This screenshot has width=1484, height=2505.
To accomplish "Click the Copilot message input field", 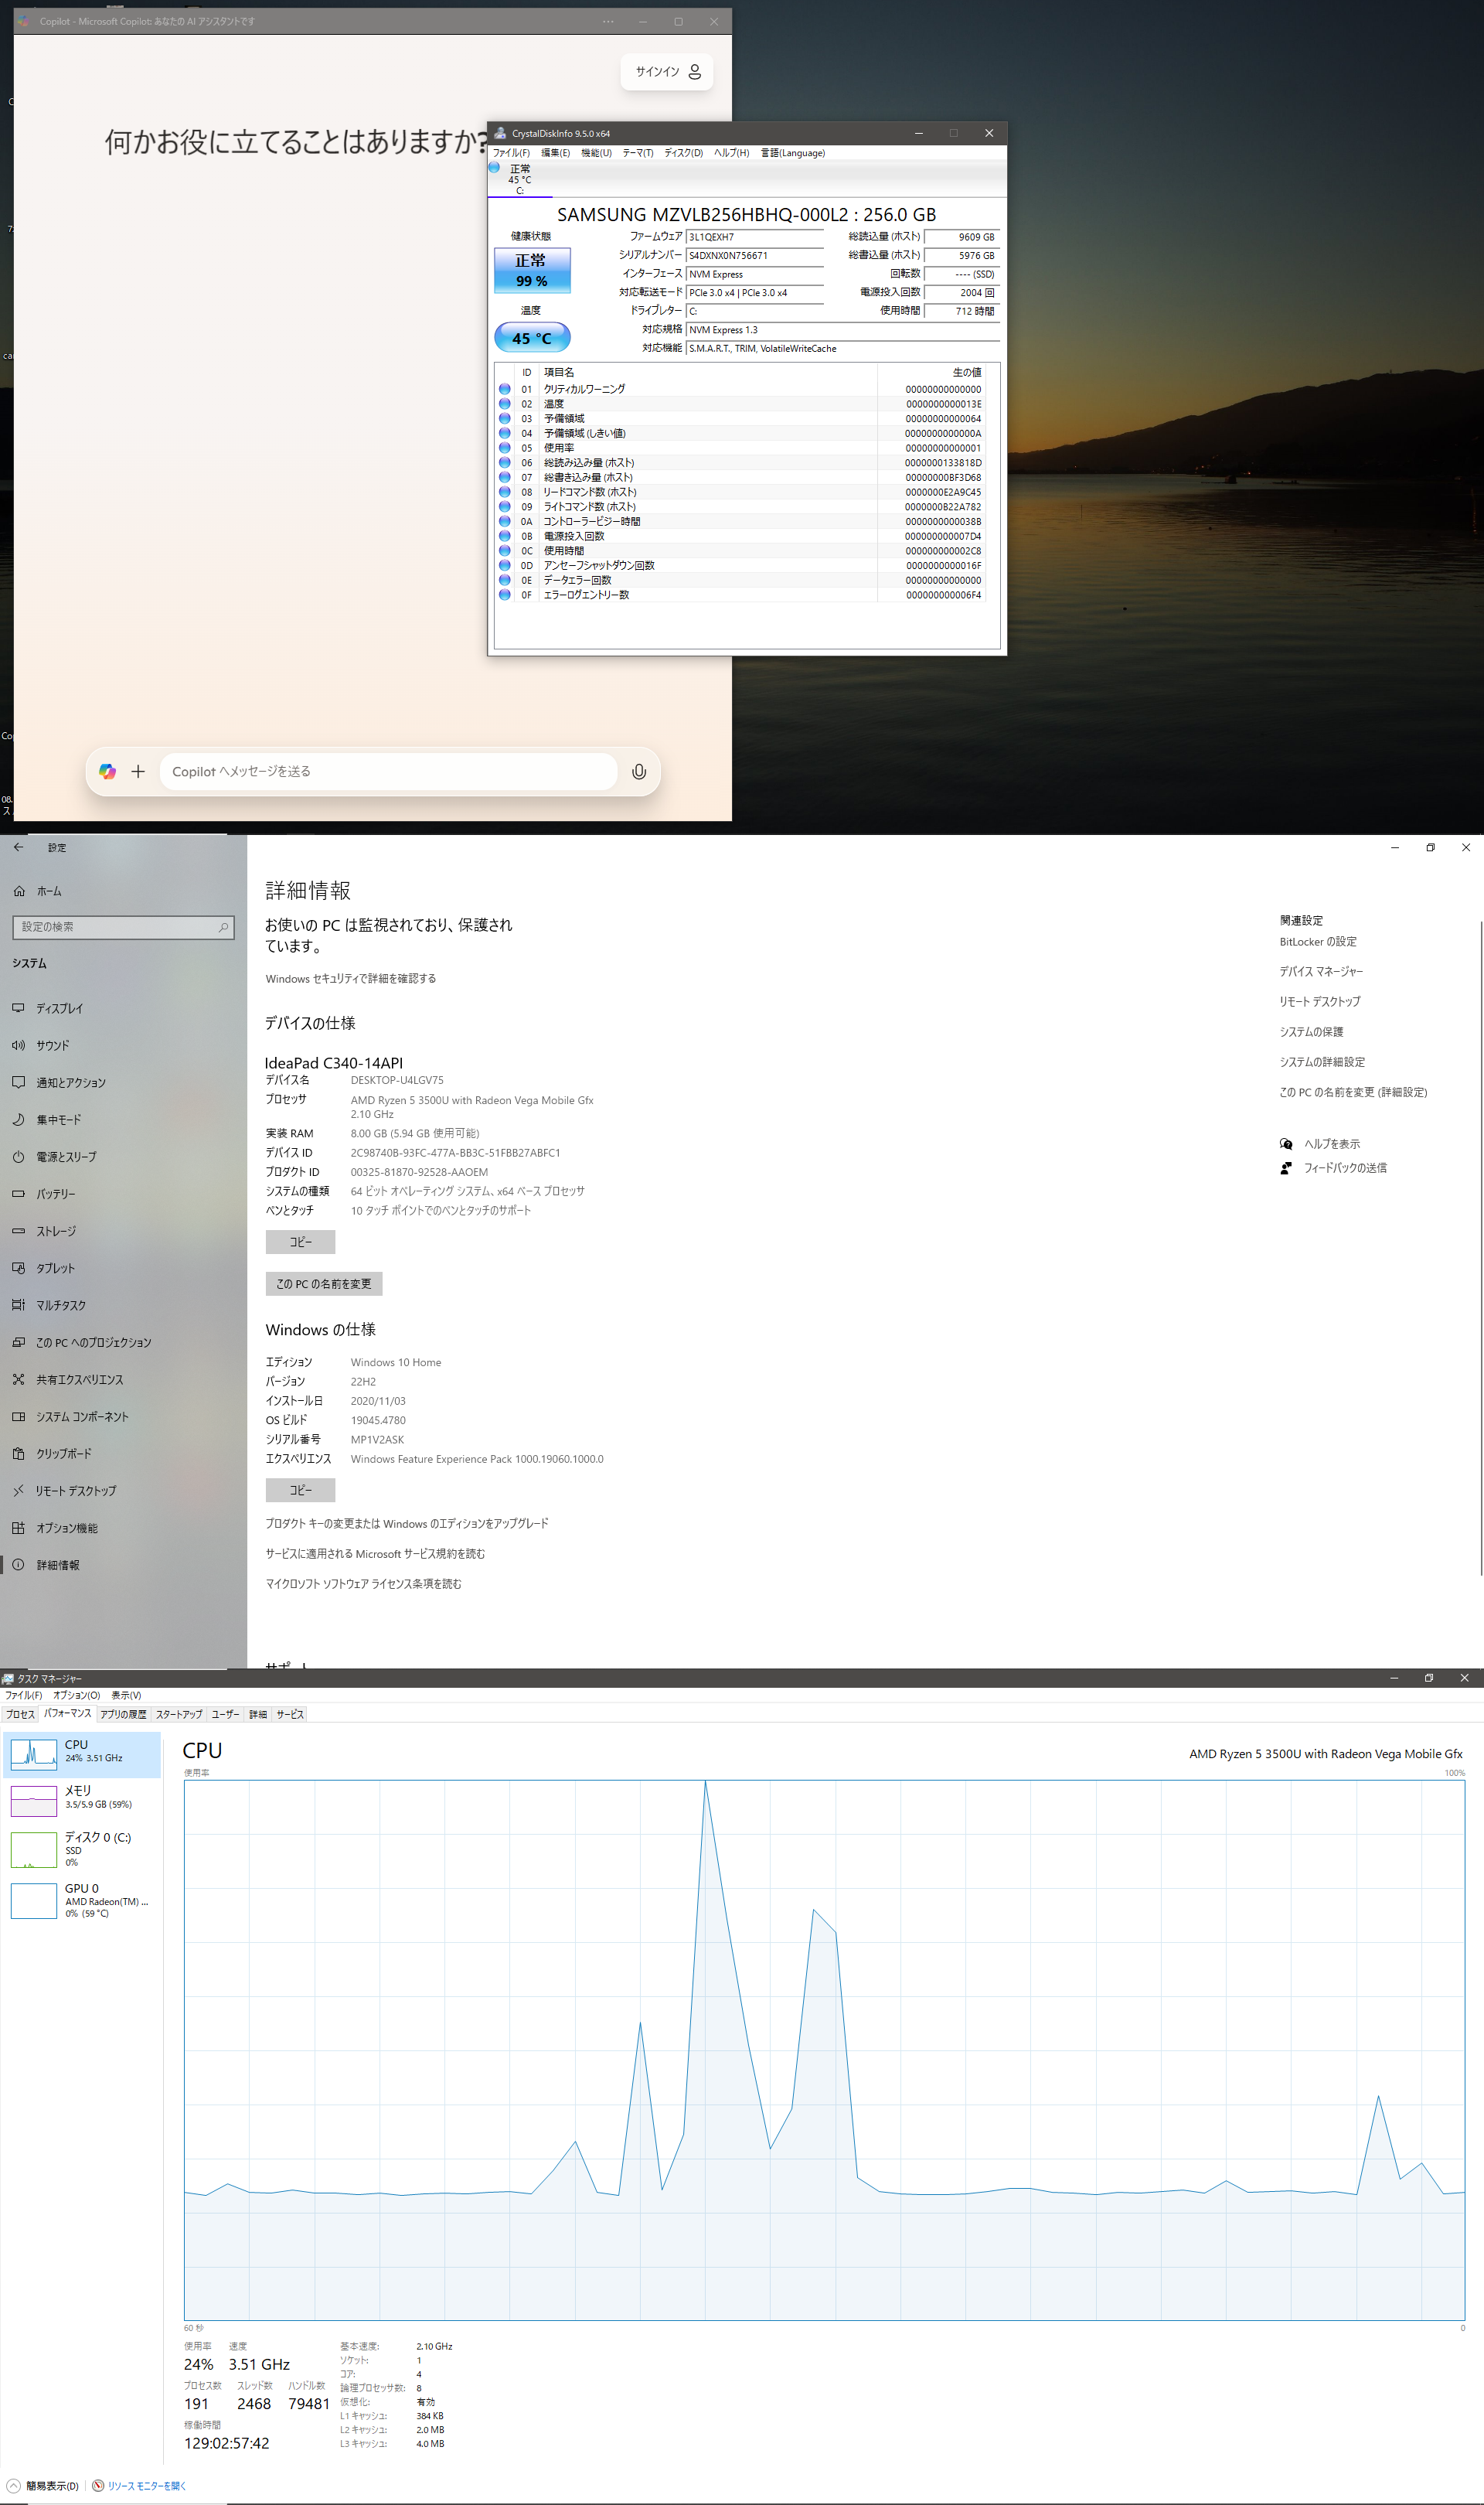I will point(388,771).
